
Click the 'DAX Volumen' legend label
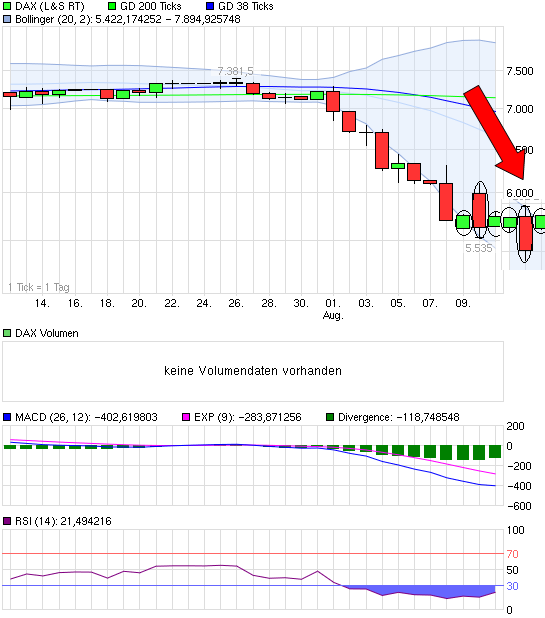[x=47, y=333]
